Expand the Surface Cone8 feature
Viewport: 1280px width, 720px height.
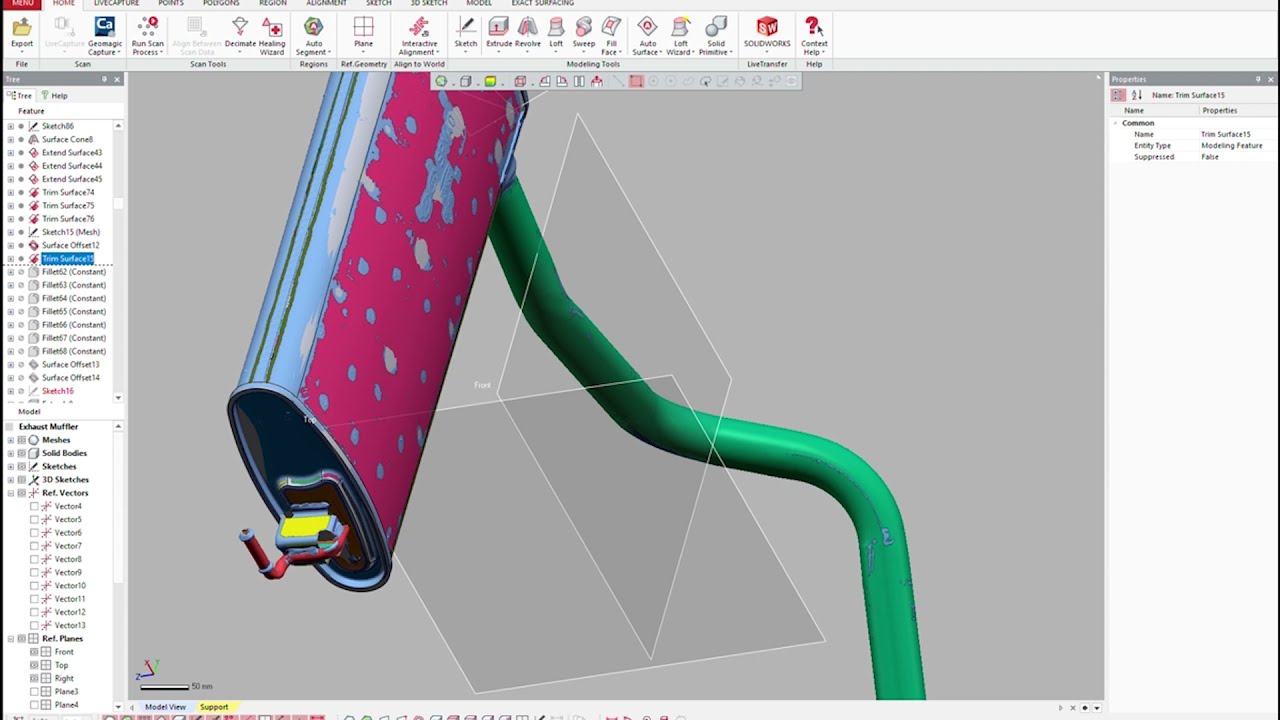point(10,139)
